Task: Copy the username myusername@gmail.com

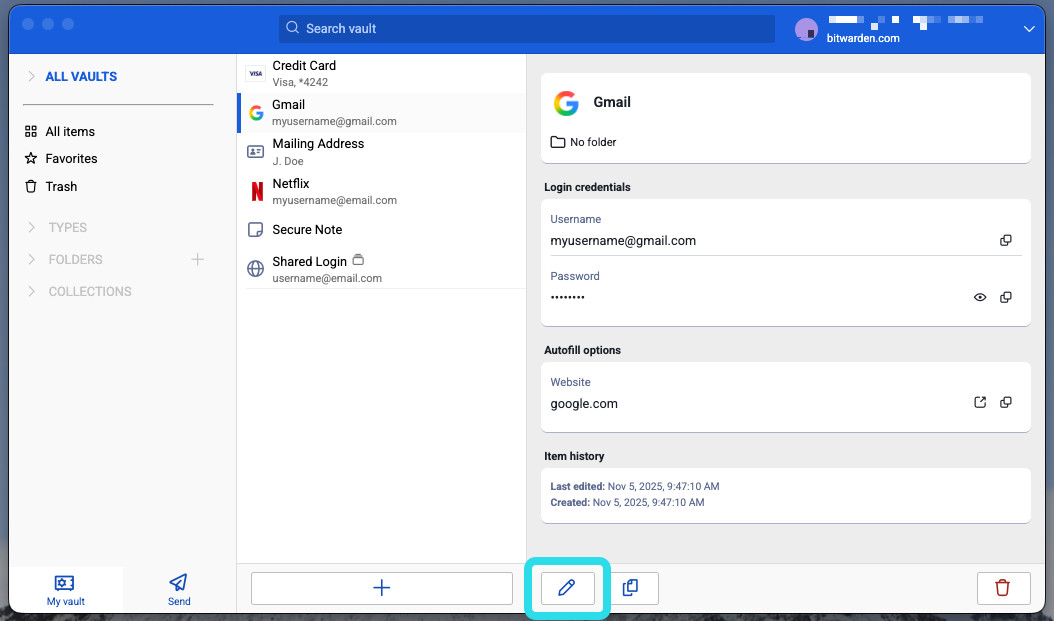Action: [x=1006, y=241]
